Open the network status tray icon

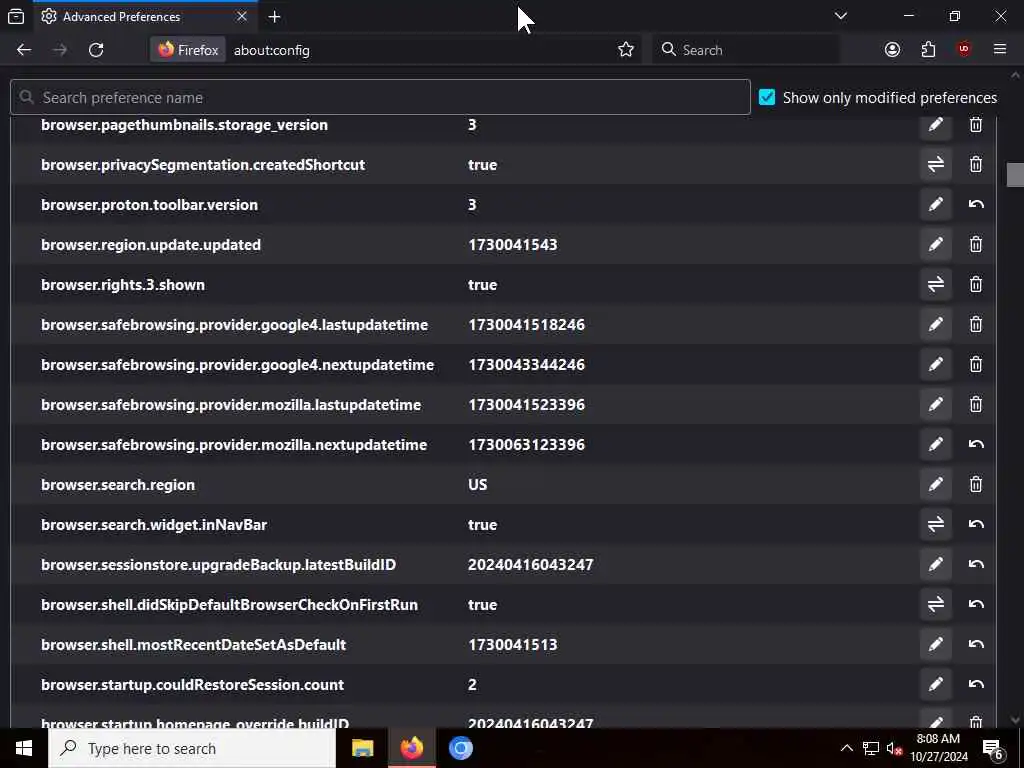pyautogui.click(x=871, y=748)
